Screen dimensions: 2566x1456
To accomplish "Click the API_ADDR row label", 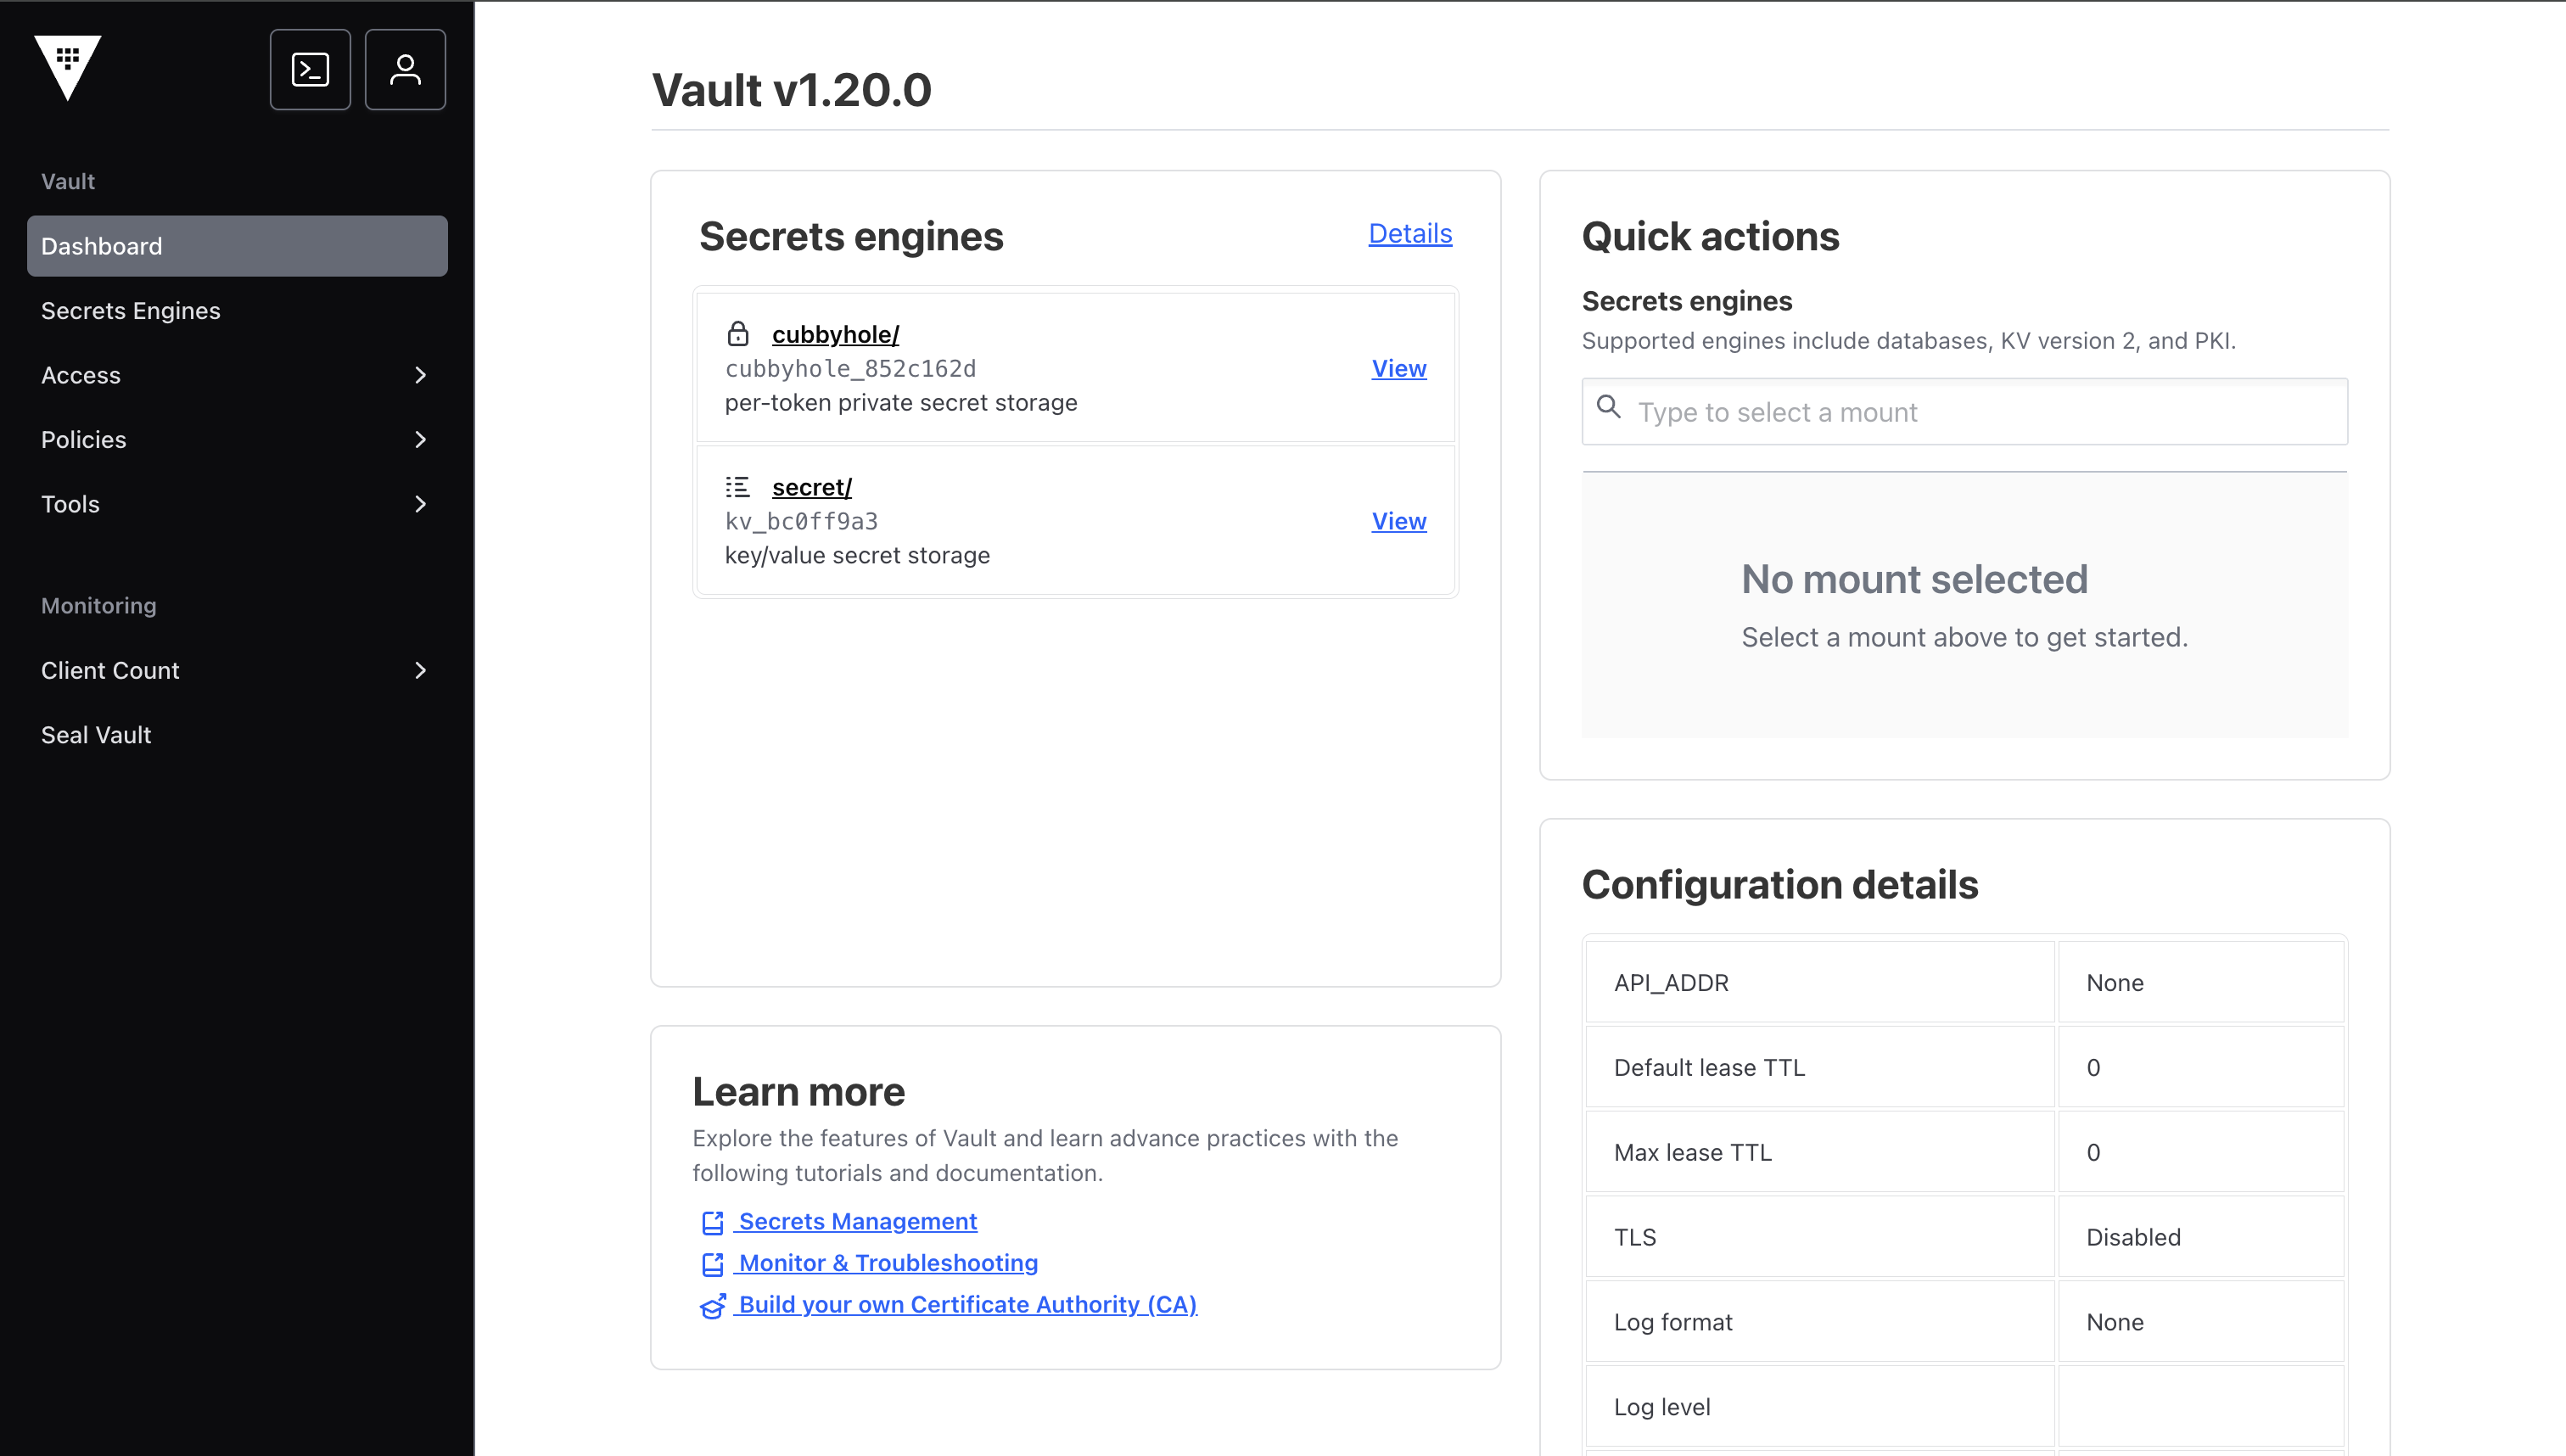I will tap(1671, 983).
